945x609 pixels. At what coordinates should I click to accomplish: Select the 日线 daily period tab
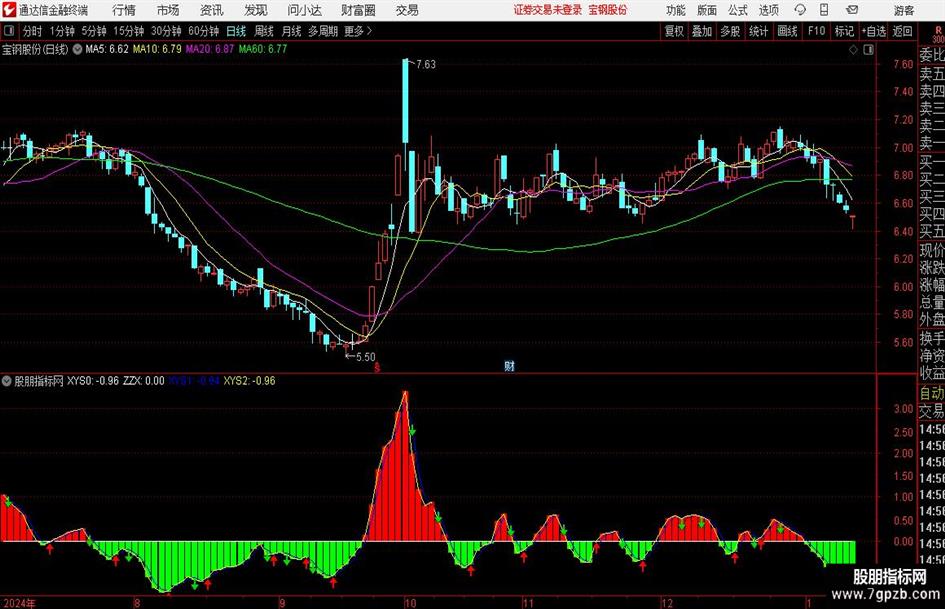[x=236, y=31]
